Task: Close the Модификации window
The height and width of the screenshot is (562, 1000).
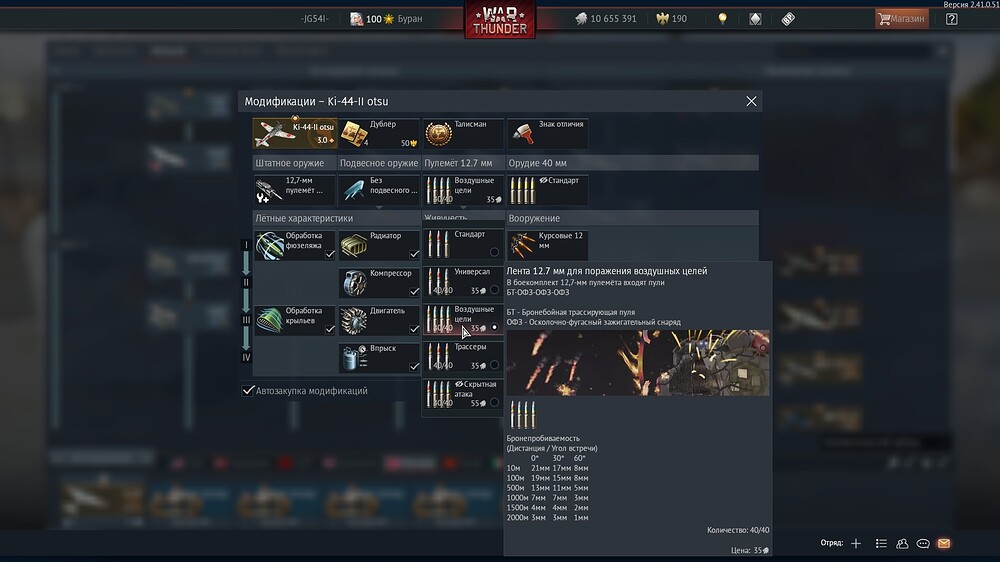Action: click(751, 101)
